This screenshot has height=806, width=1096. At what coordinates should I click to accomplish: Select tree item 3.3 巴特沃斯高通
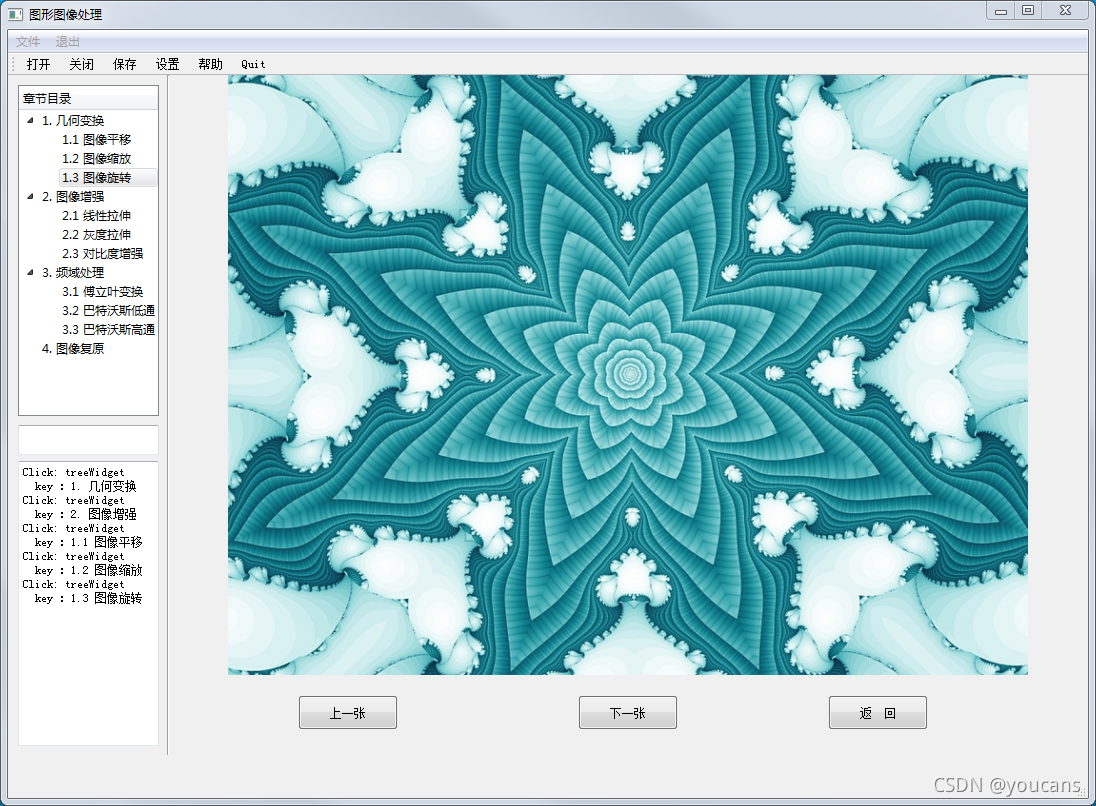(108, 329)
